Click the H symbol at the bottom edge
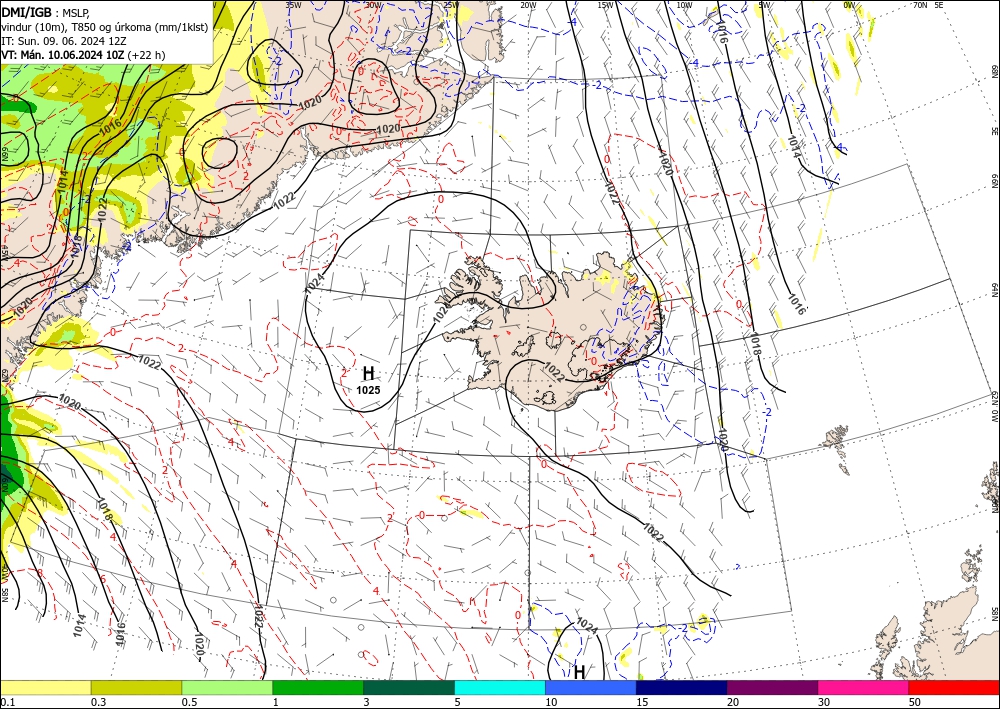This screenshot has width=1000, height=709. (x=579, y=672)
